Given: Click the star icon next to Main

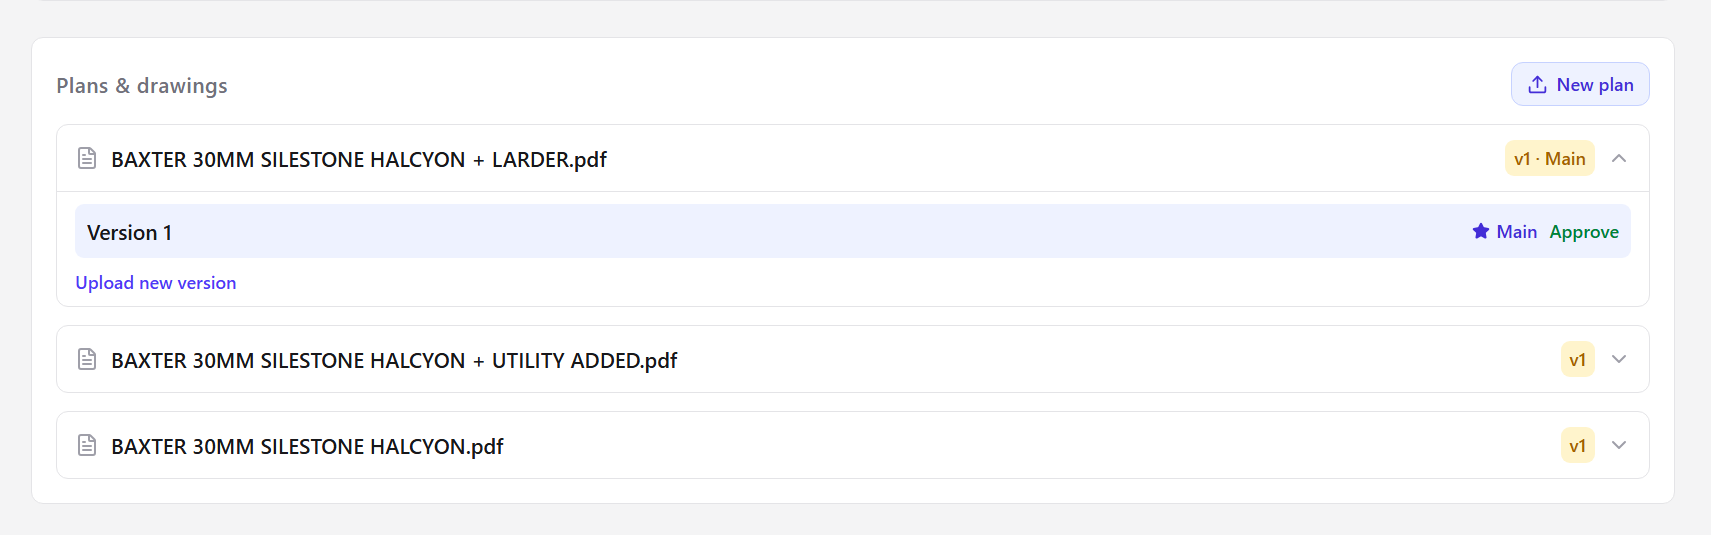Looking at the screenshot, I should (x=1481, y=231).
